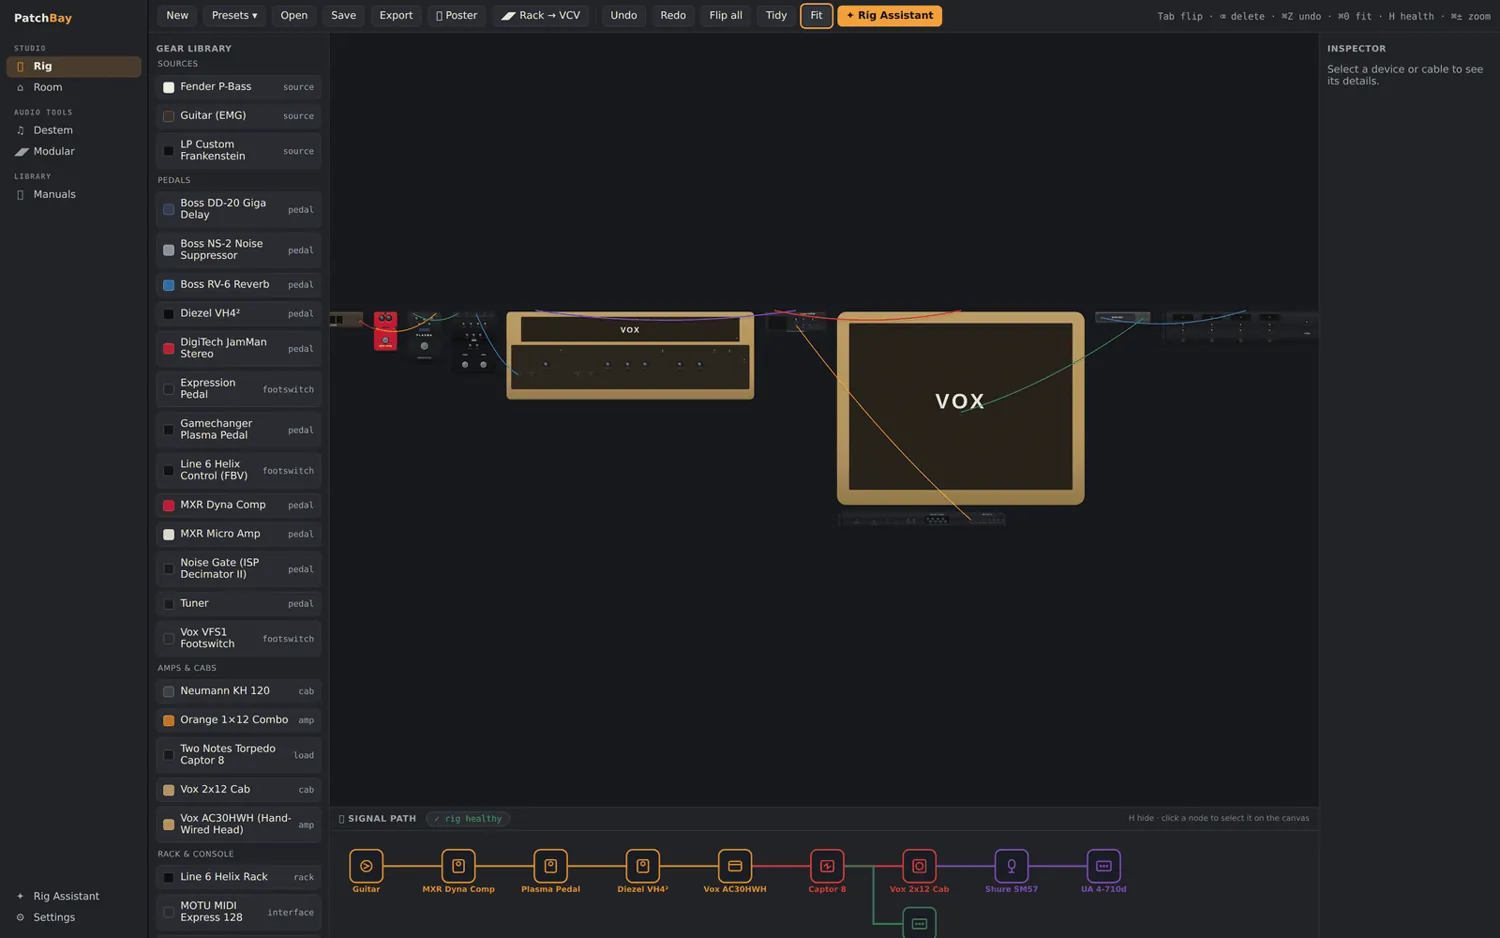Toggle the Fit view button
1500x938 pixels.
(x=816, y=16)
